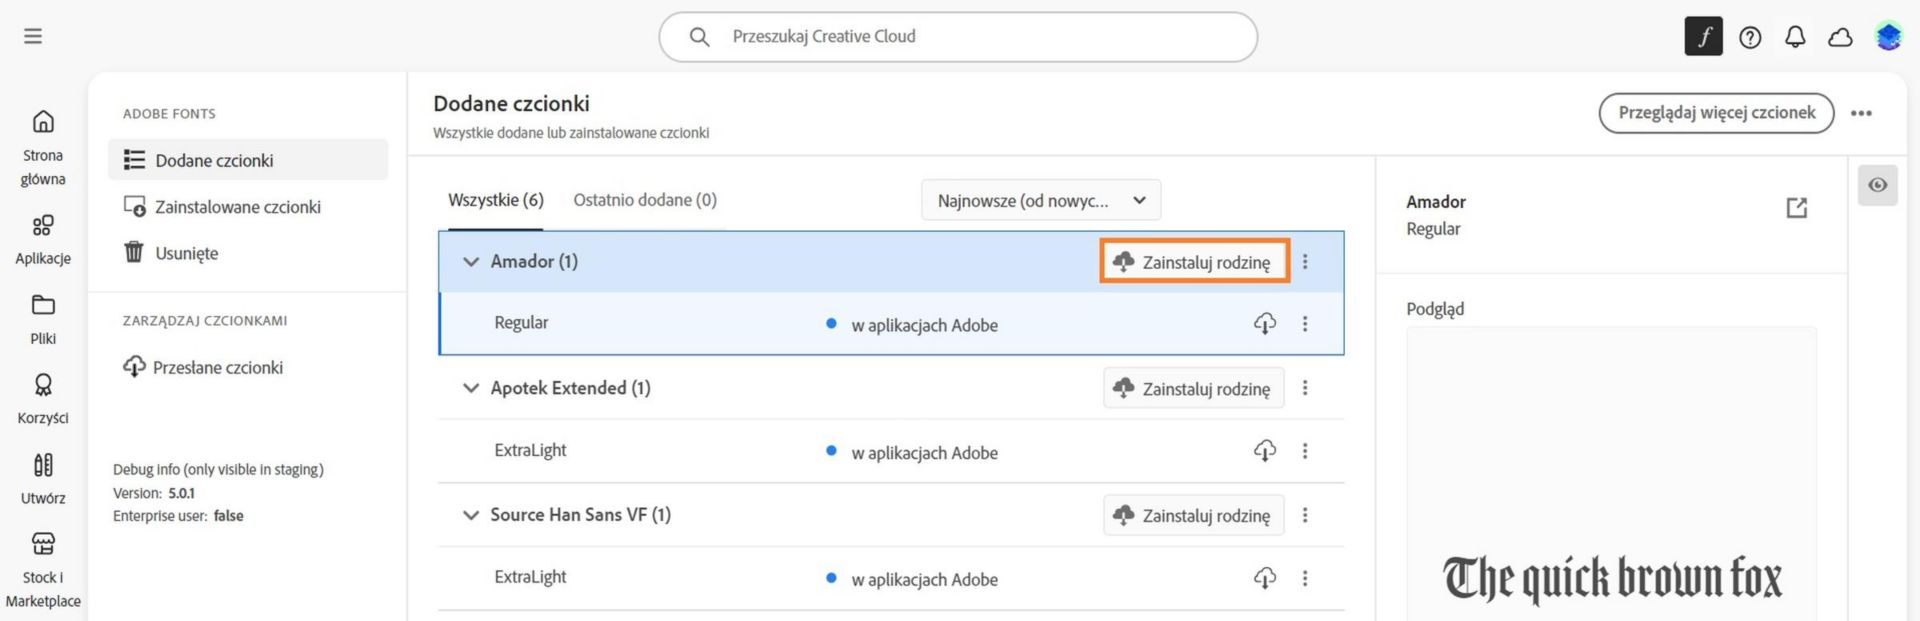Open more options for Apotek Extended family
This screenshot has height=621, width=1920.
pos(1305,388)
